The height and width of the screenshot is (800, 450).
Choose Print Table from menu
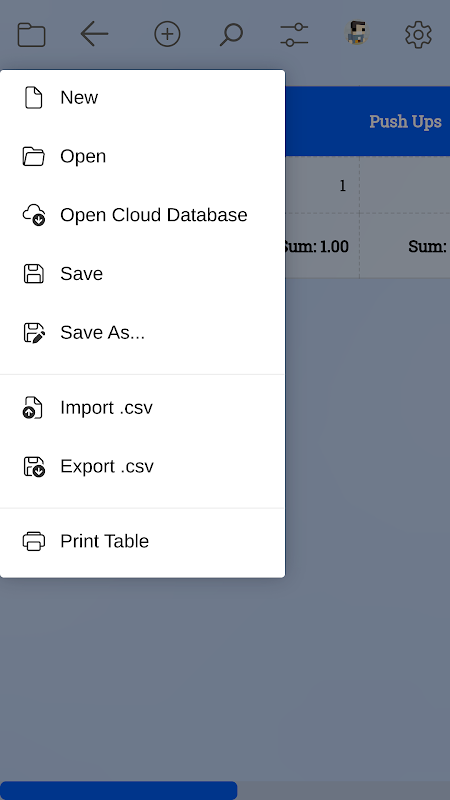142,541
